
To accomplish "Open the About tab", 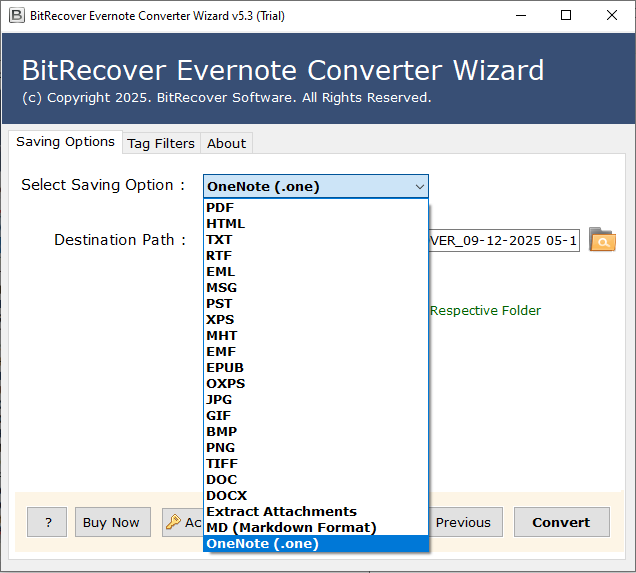I will coord(226,144).
